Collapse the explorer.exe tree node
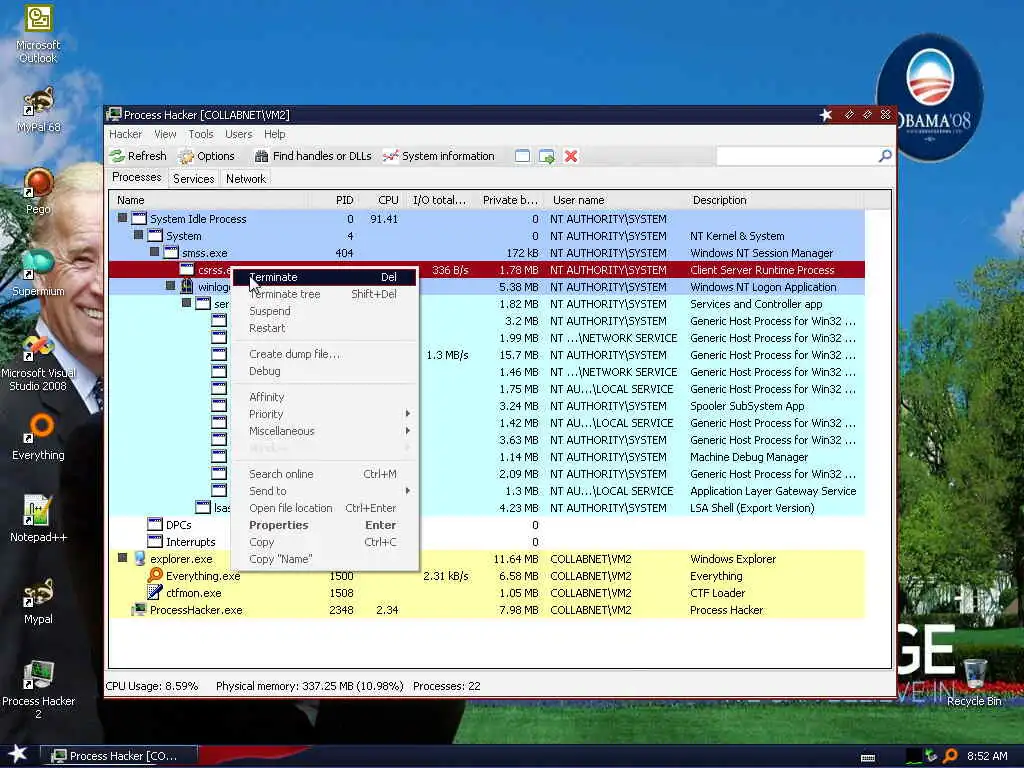 pyautogui.click(x=122, y=558)
